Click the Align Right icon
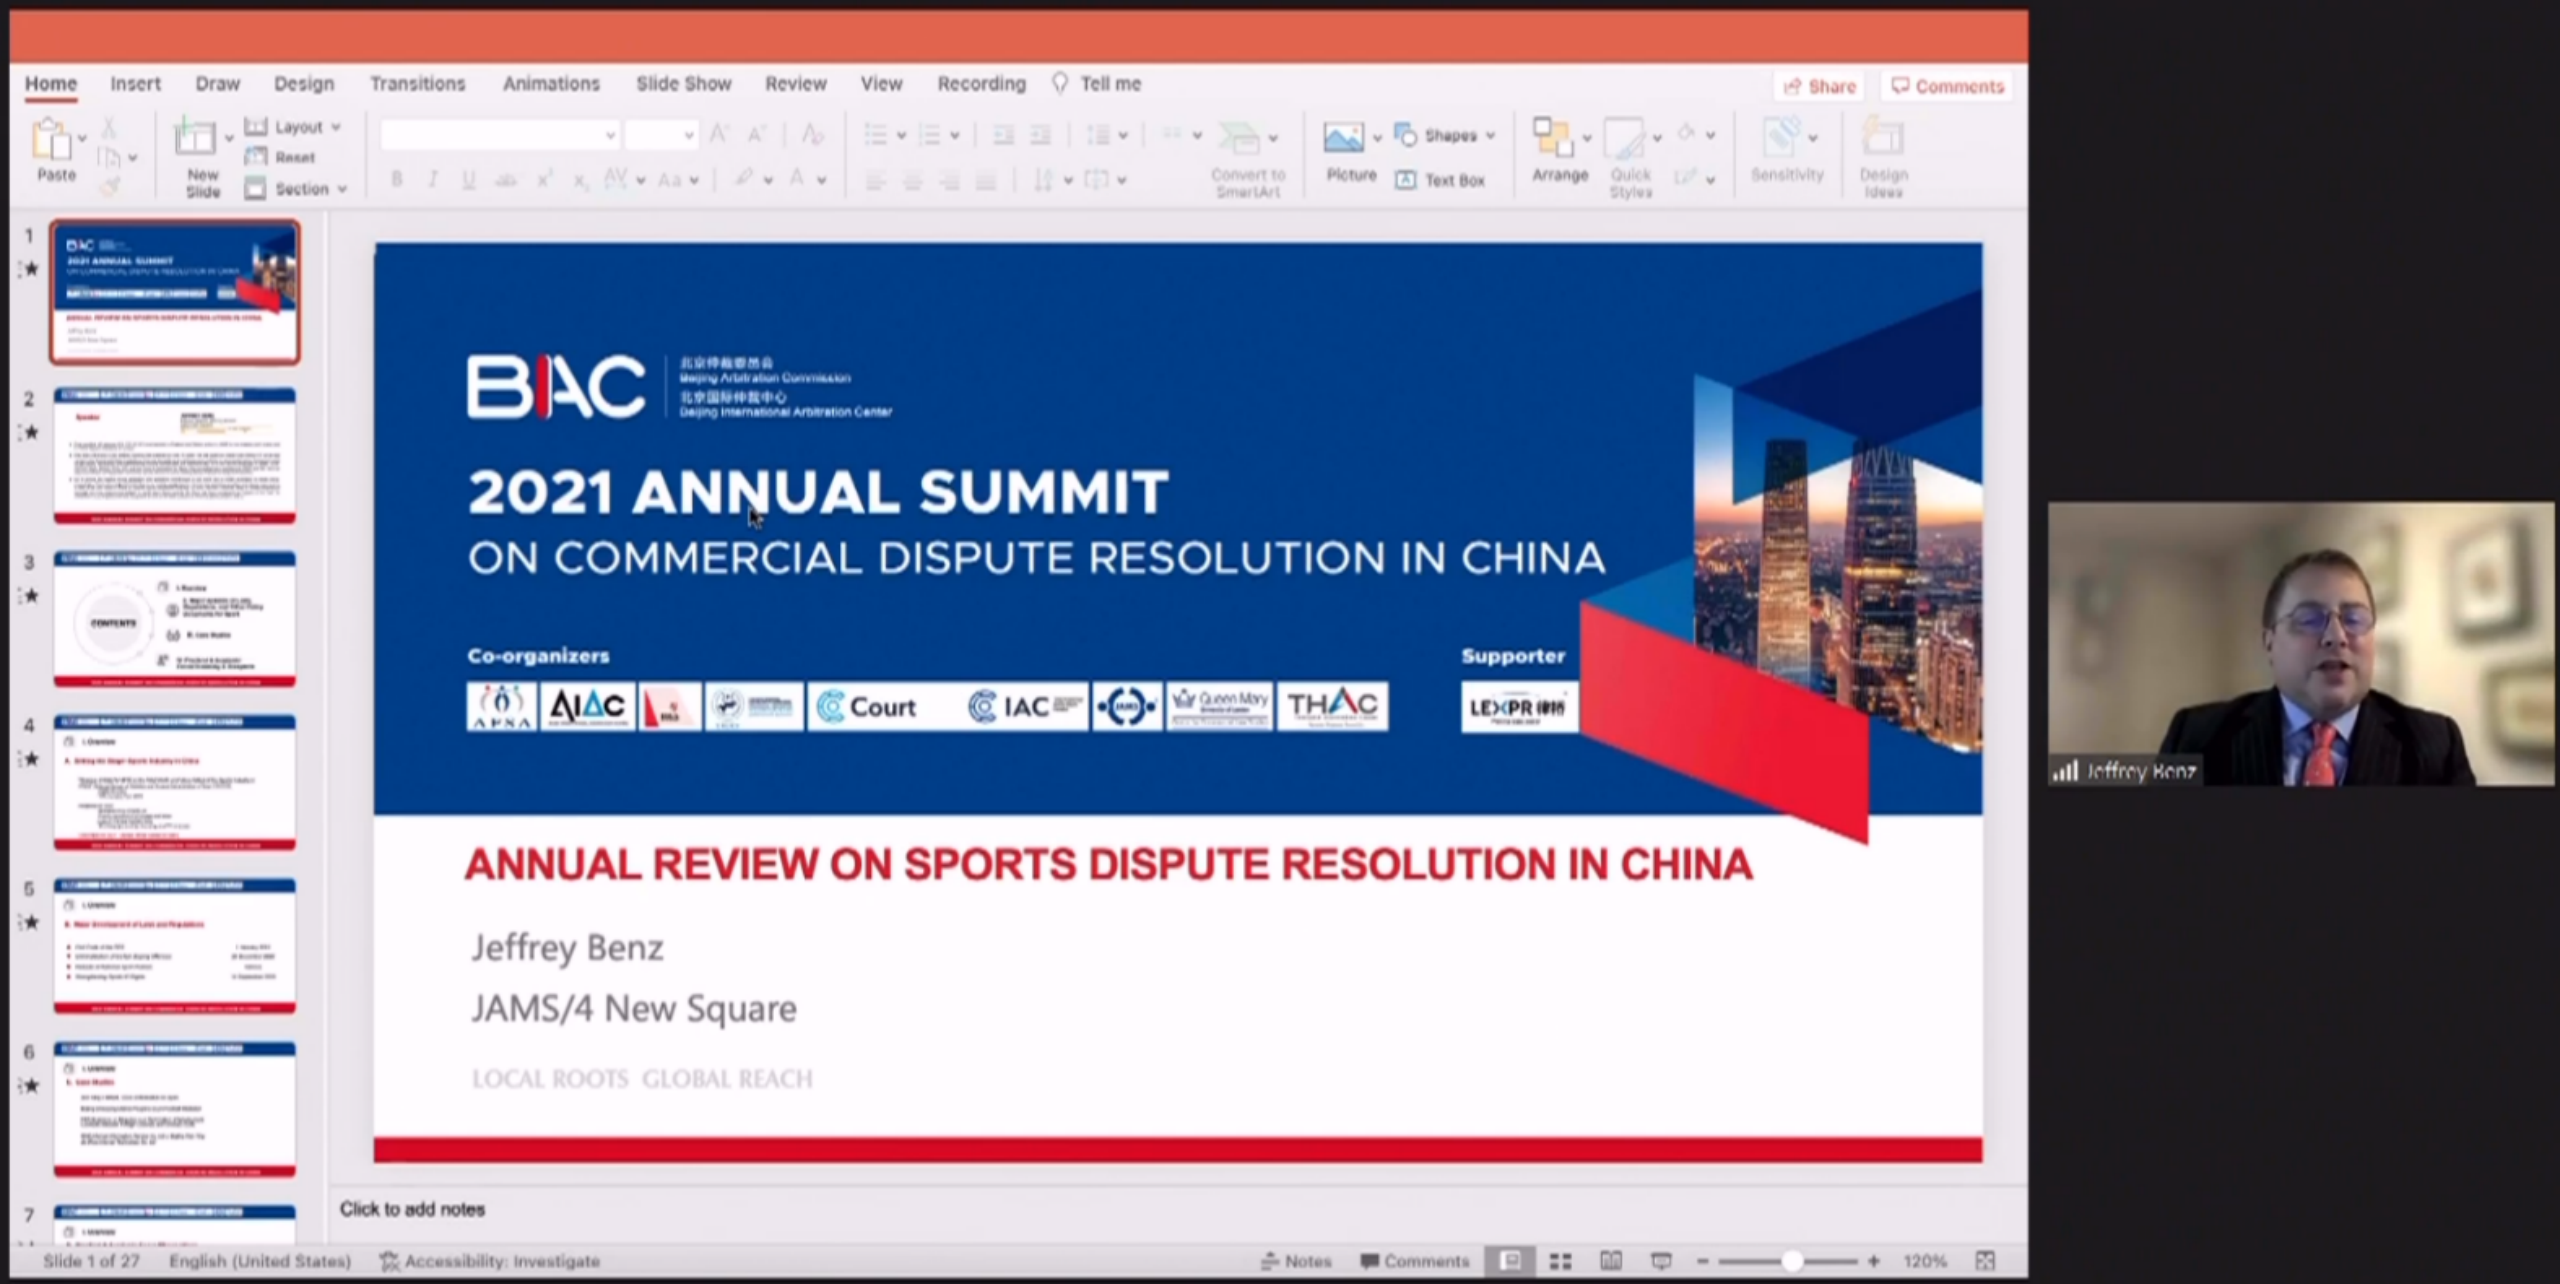Screen dimensions: 2560x1284 949,181
